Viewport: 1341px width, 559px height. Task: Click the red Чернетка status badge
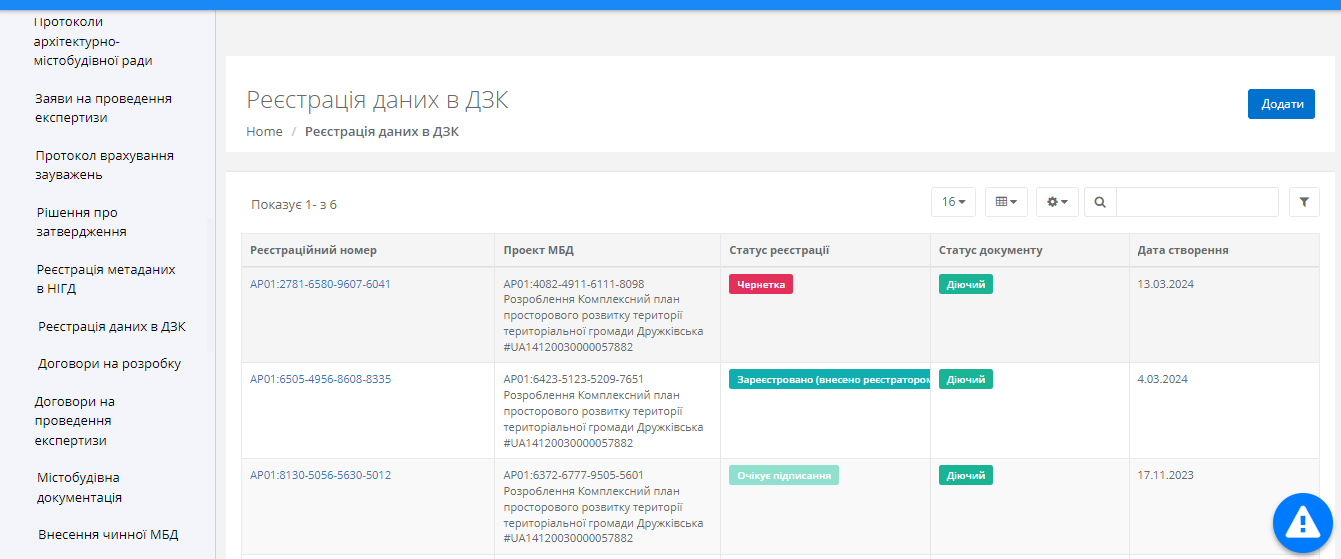click(x=760, y=284)
